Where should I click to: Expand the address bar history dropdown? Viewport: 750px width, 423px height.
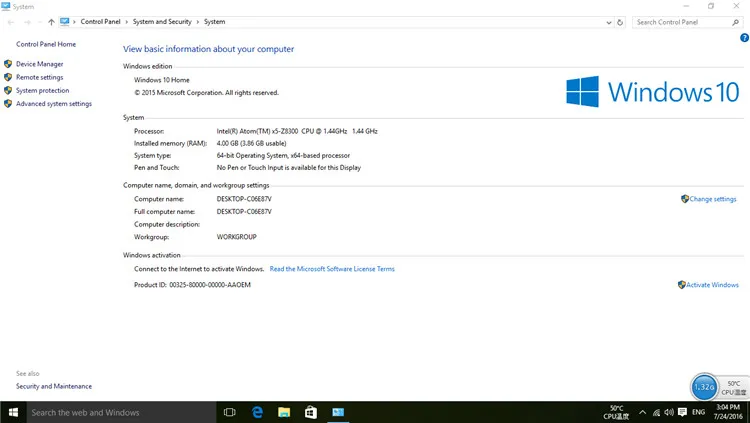tap(608, 22)
